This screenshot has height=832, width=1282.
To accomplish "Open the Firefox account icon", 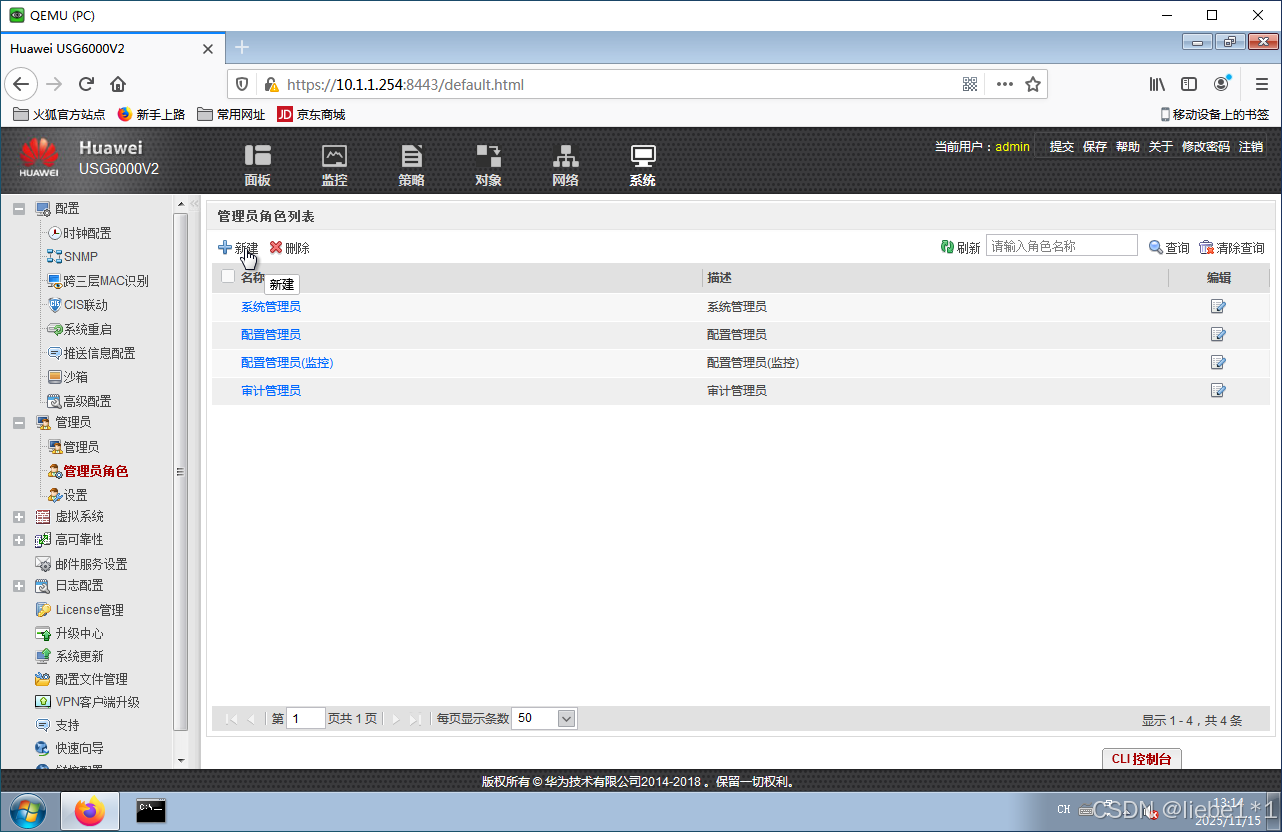I will coord(1222,84).
